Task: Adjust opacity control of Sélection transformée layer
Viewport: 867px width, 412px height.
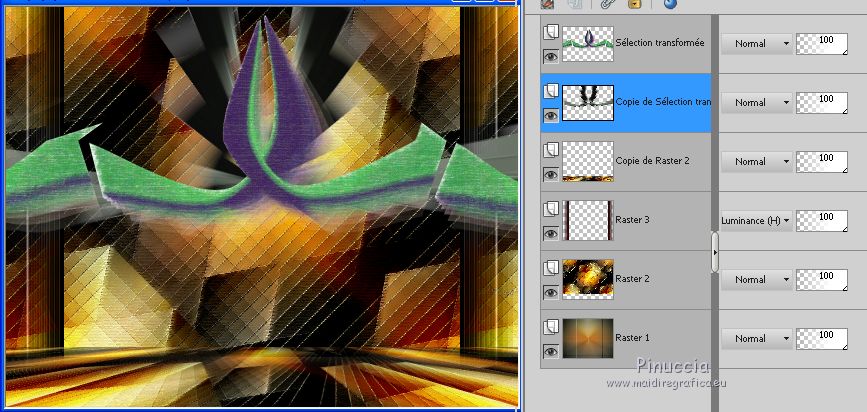Action: click(822, 44)
